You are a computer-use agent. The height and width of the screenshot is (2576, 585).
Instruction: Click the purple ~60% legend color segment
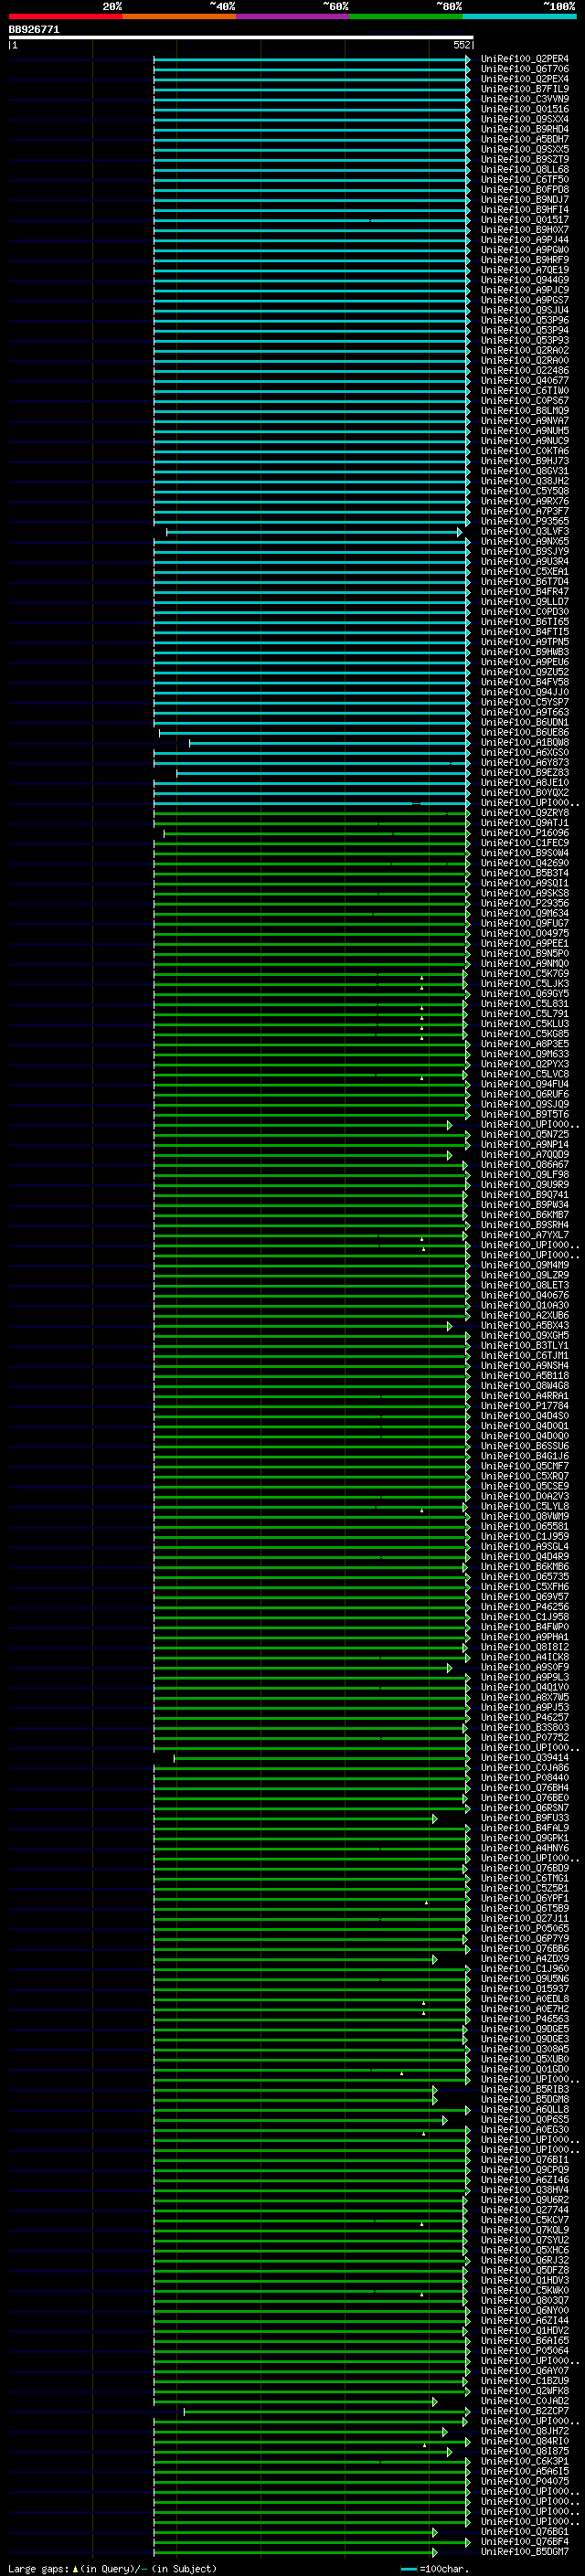click(293, 16)
